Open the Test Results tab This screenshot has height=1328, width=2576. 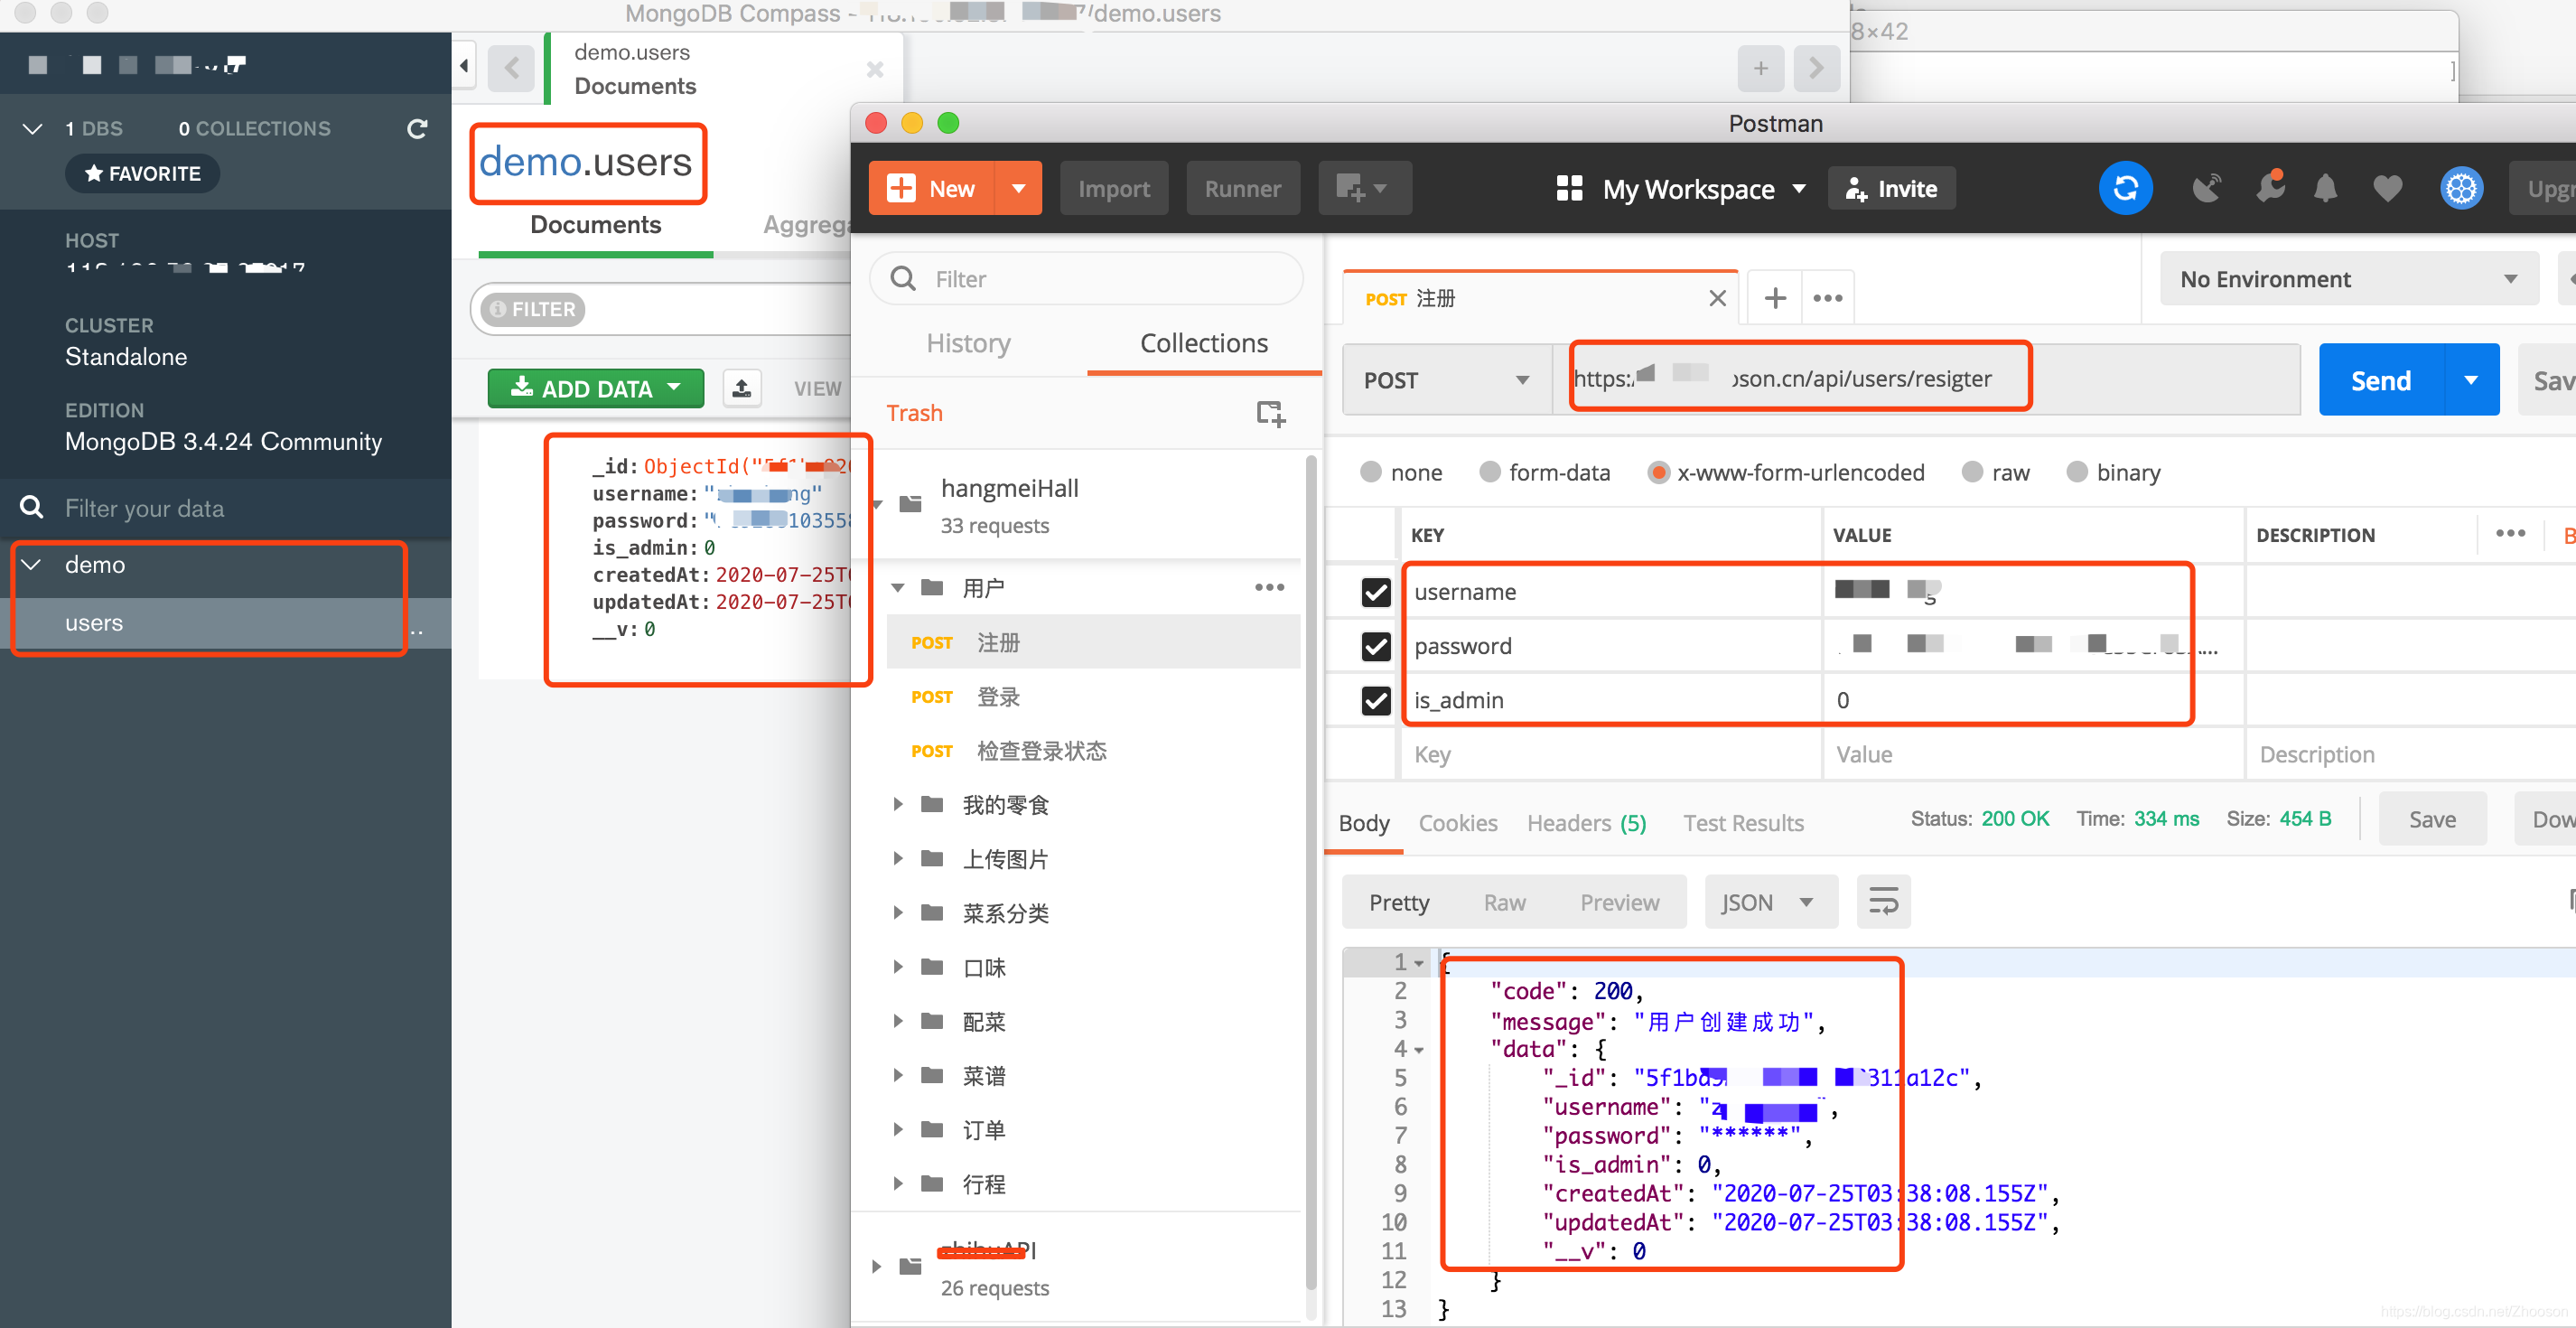tap(1743, 822)
